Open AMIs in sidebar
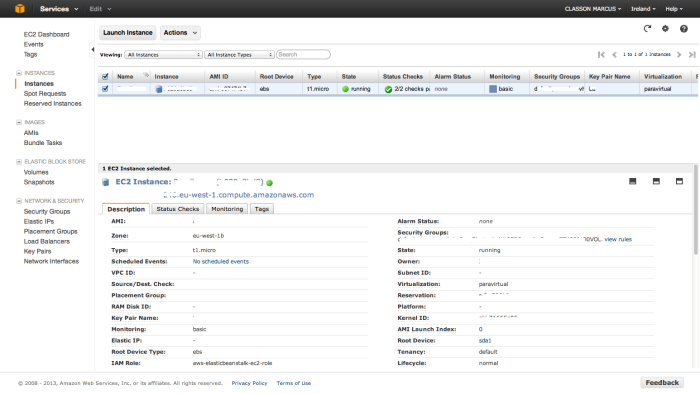Viewport: 700px width, 394px height. coord(31,133)
